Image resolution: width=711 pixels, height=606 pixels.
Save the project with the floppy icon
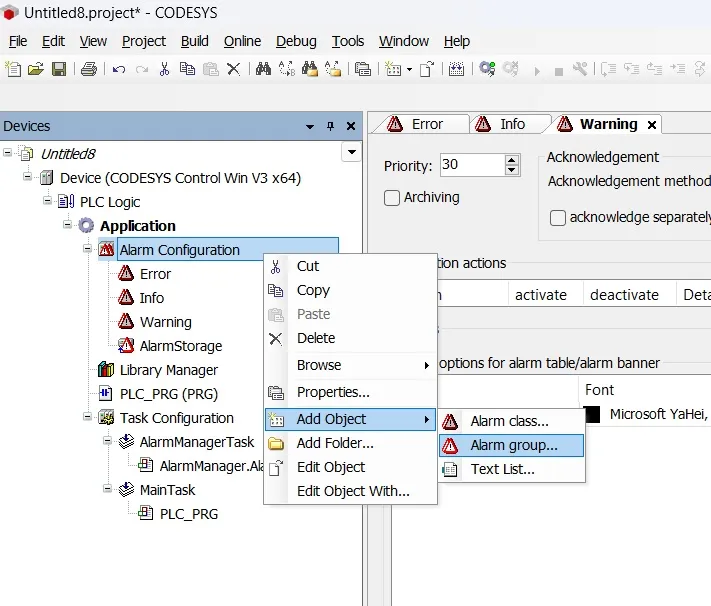pyautogui.click(x=59, y=69)
